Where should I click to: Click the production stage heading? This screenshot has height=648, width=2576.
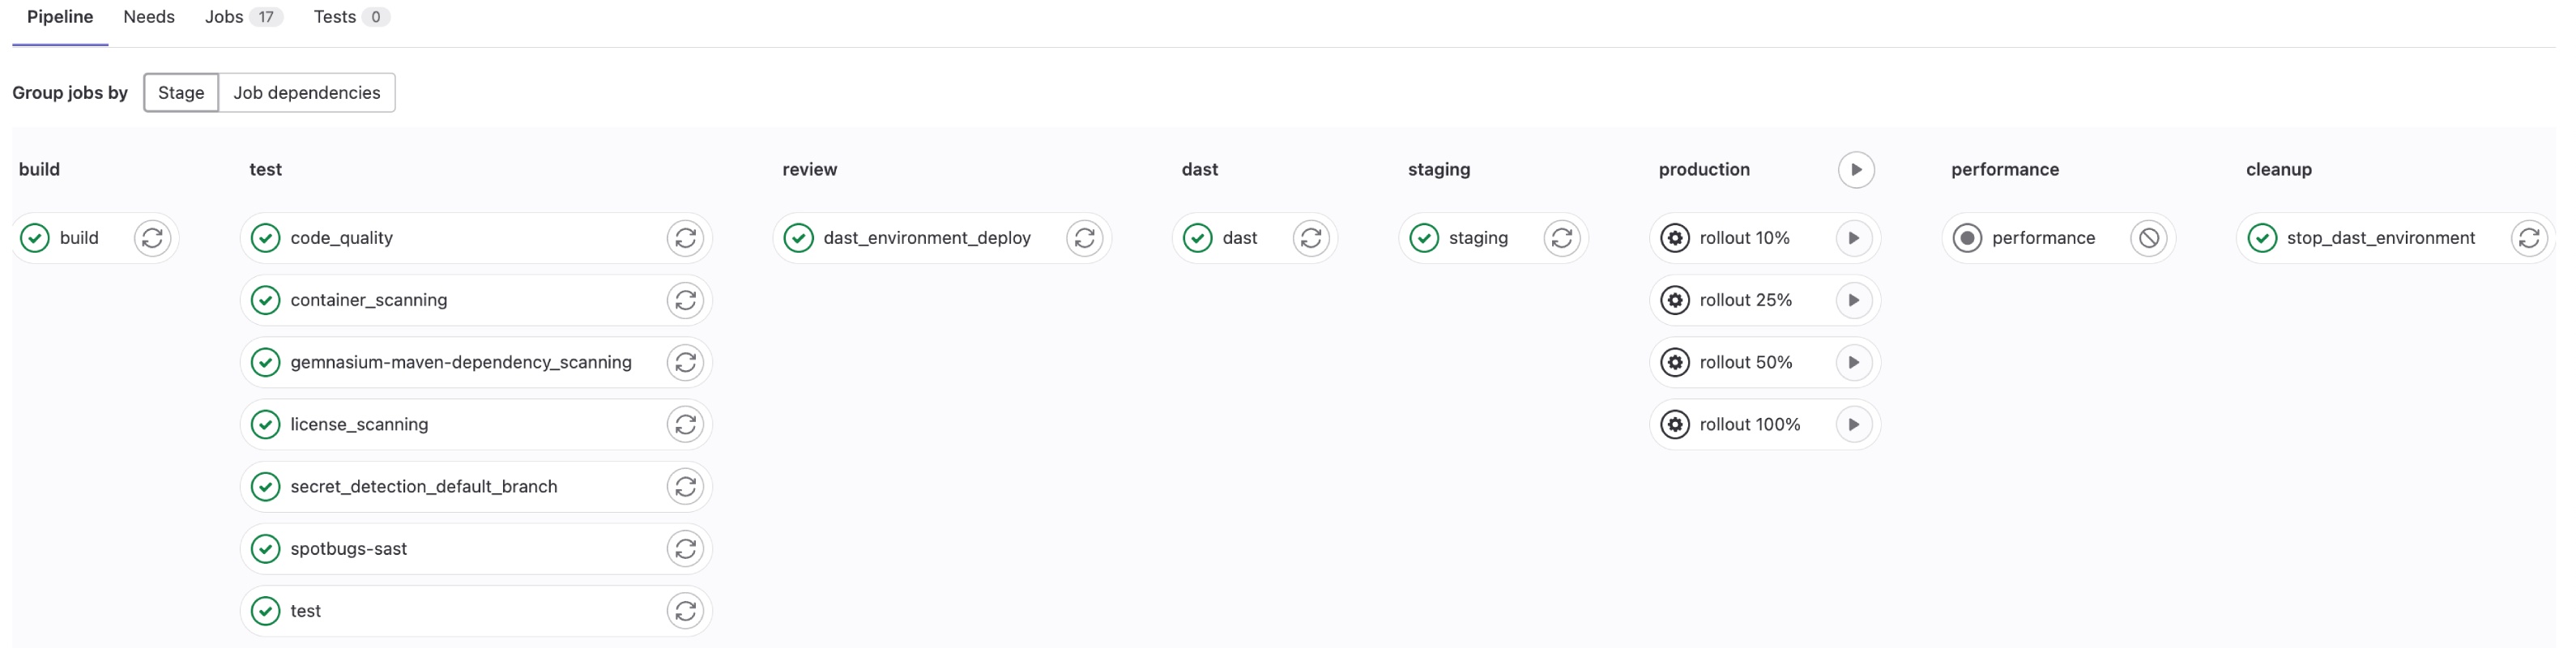coord(1704,169)
